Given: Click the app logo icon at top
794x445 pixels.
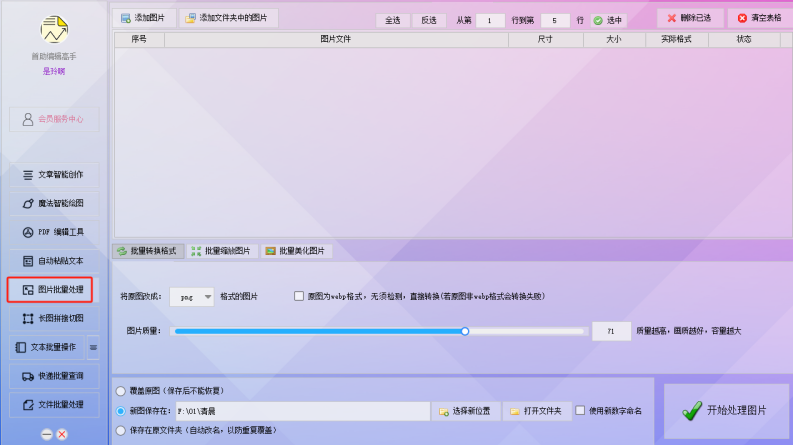Looking at the screenshot, I should pyautogui.click(x=54, y=29).
